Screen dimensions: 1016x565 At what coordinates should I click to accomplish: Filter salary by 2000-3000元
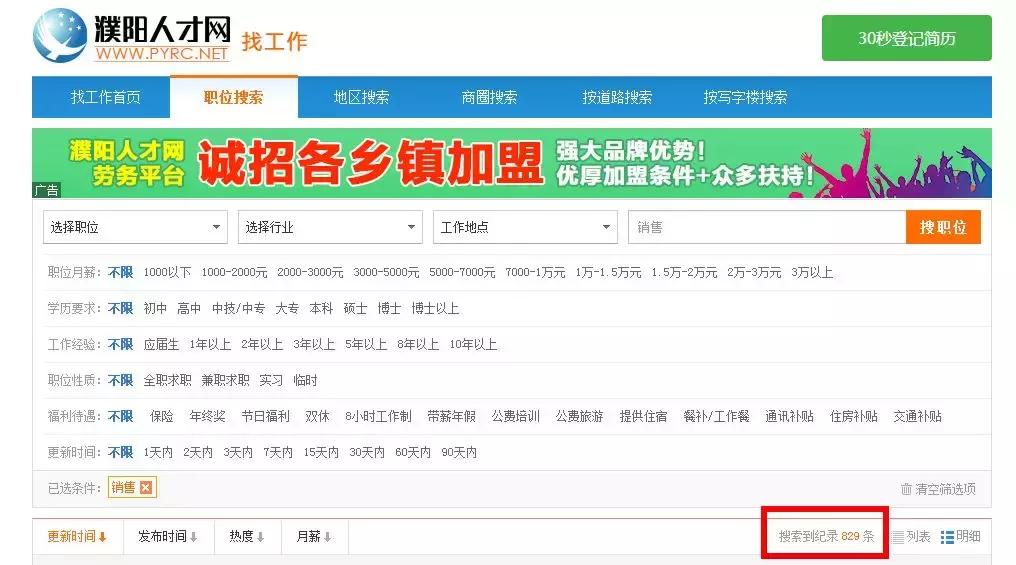click(310, 273)
